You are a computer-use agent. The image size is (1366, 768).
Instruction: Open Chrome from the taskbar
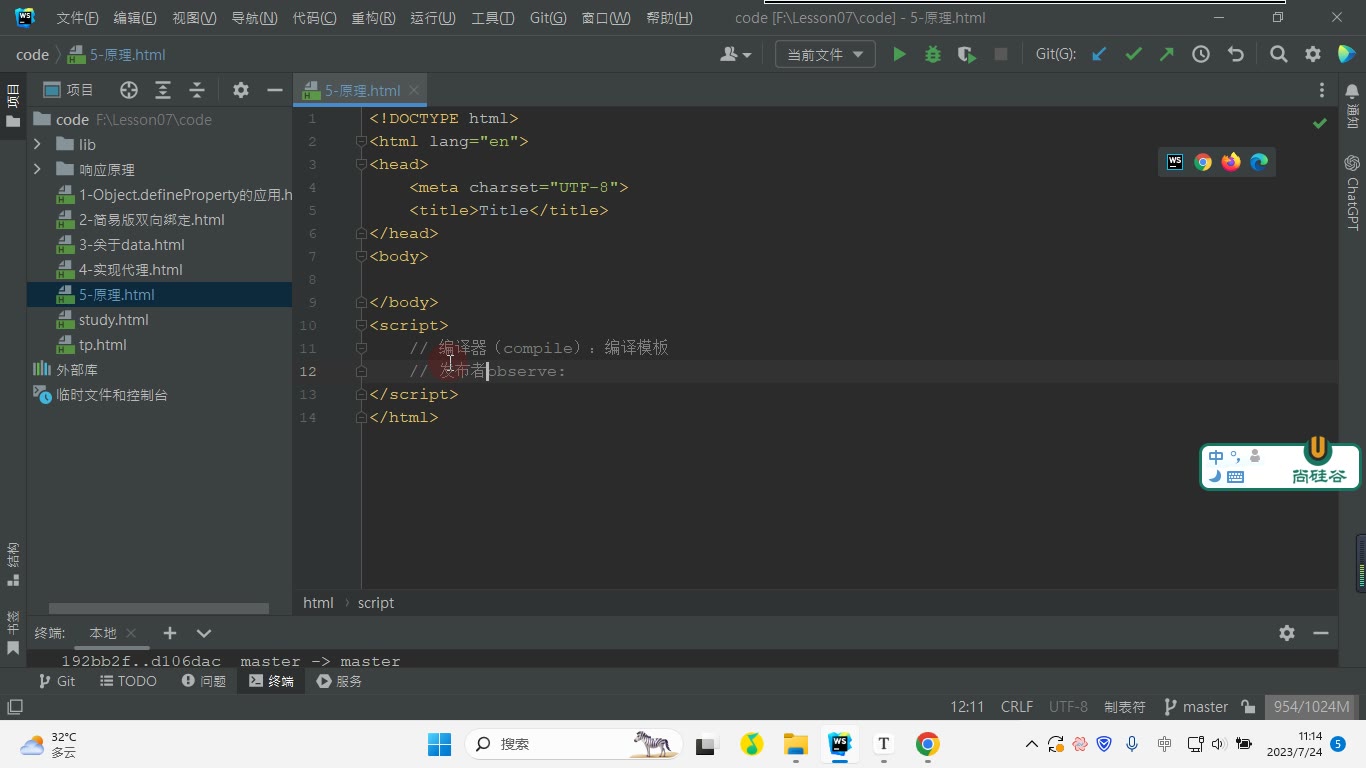(927, 744)
